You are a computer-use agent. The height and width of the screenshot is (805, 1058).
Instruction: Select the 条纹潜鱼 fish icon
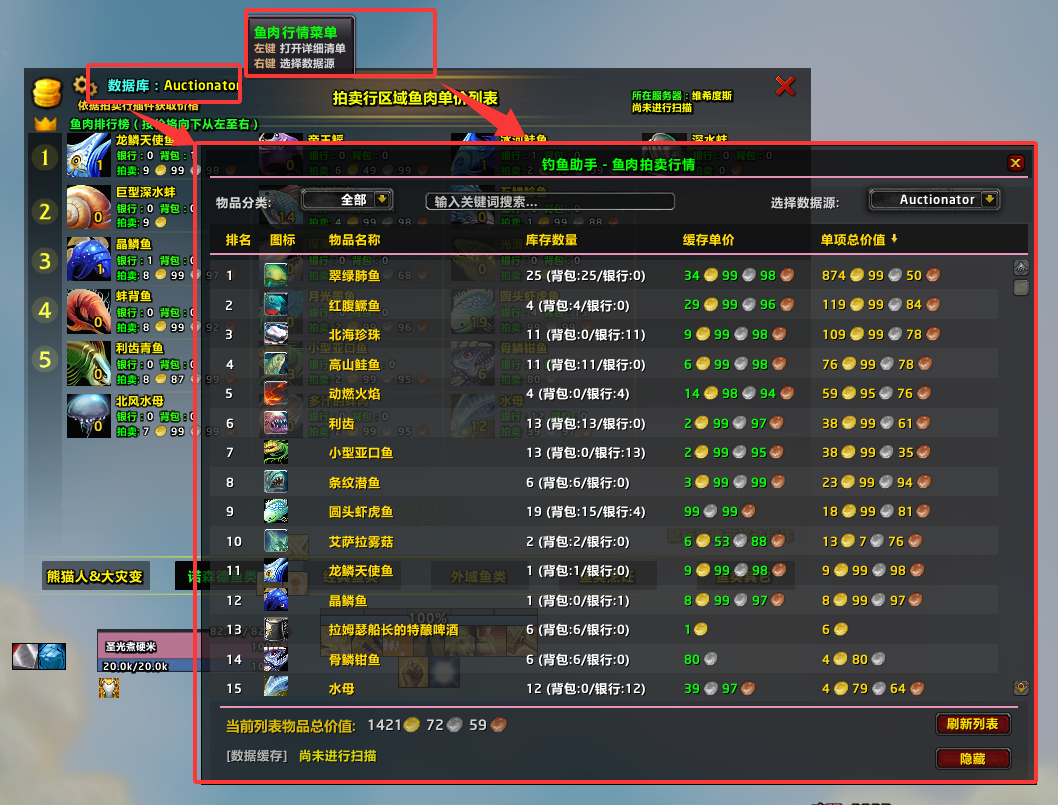point(275,482)
